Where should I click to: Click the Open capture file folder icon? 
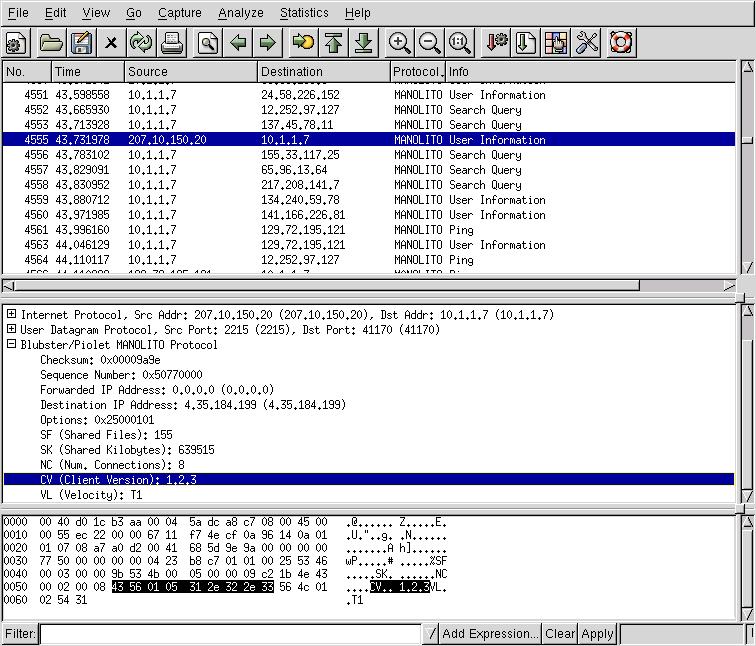(51, 43)
